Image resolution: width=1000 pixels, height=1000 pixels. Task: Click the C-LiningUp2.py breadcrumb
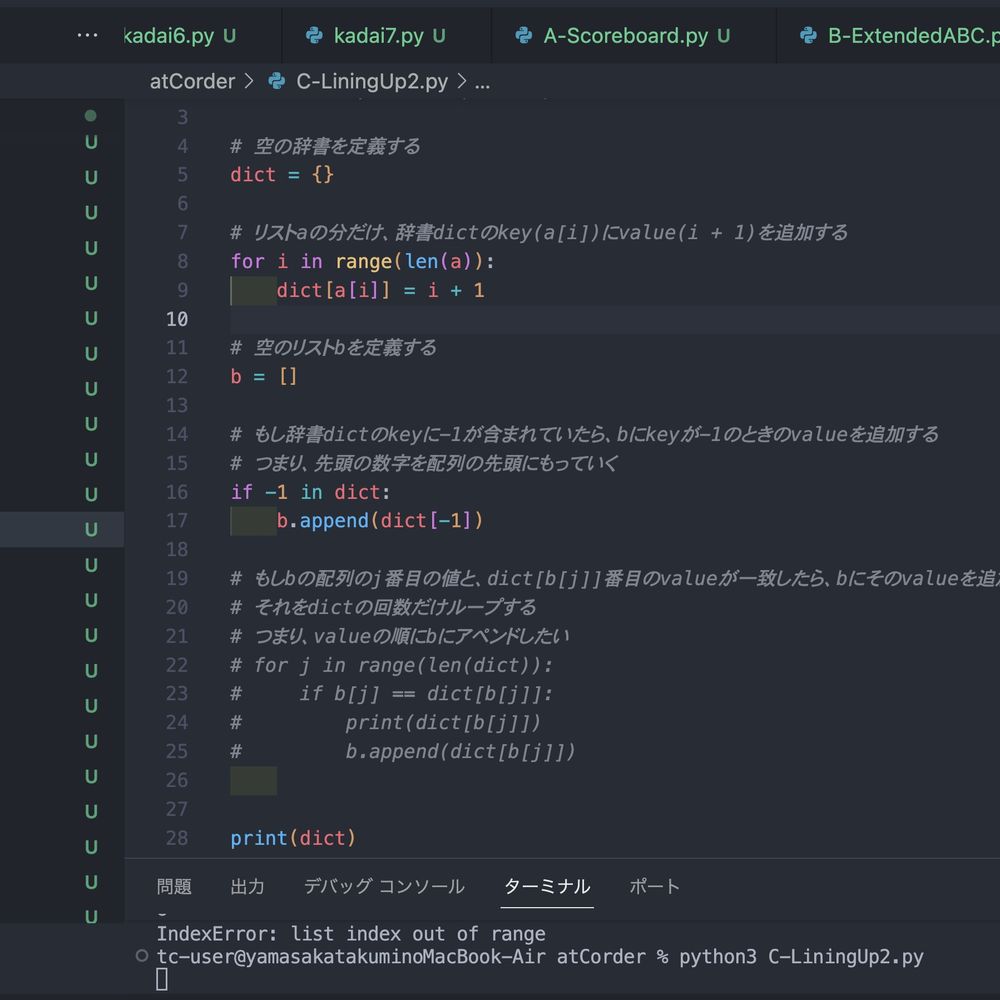(372, 82)
